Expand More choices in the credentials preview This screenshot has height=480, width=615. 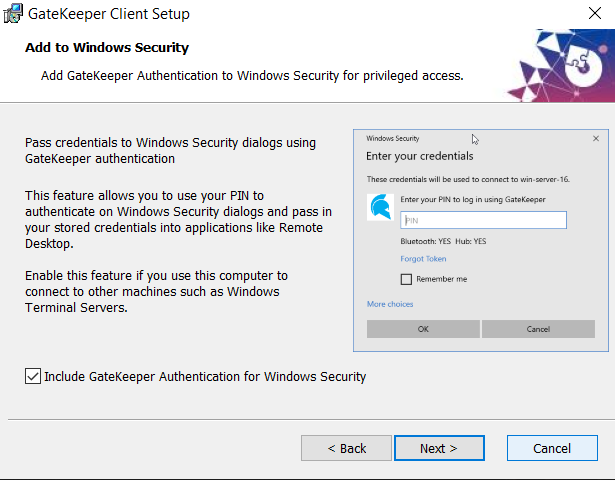click(390, 304)
